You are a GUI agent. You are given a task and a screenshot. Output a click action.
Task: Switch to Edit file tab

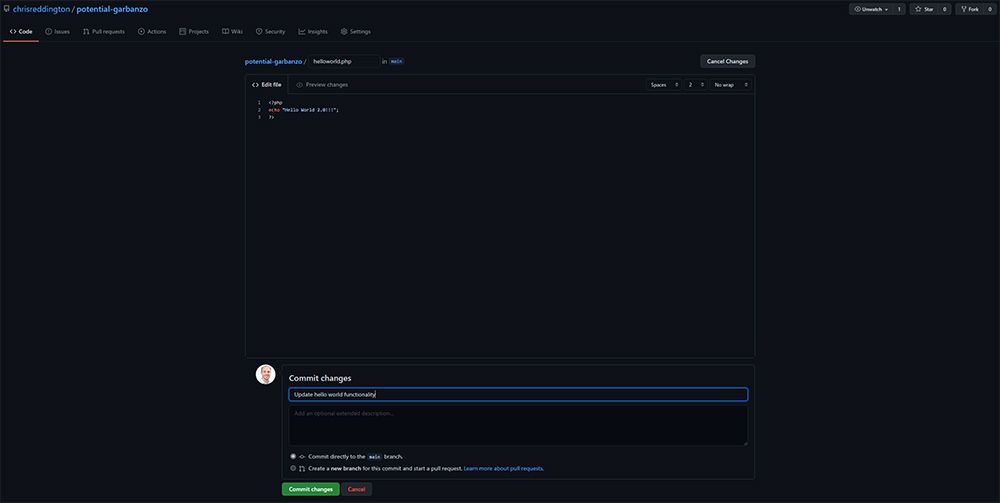(267, 84)
